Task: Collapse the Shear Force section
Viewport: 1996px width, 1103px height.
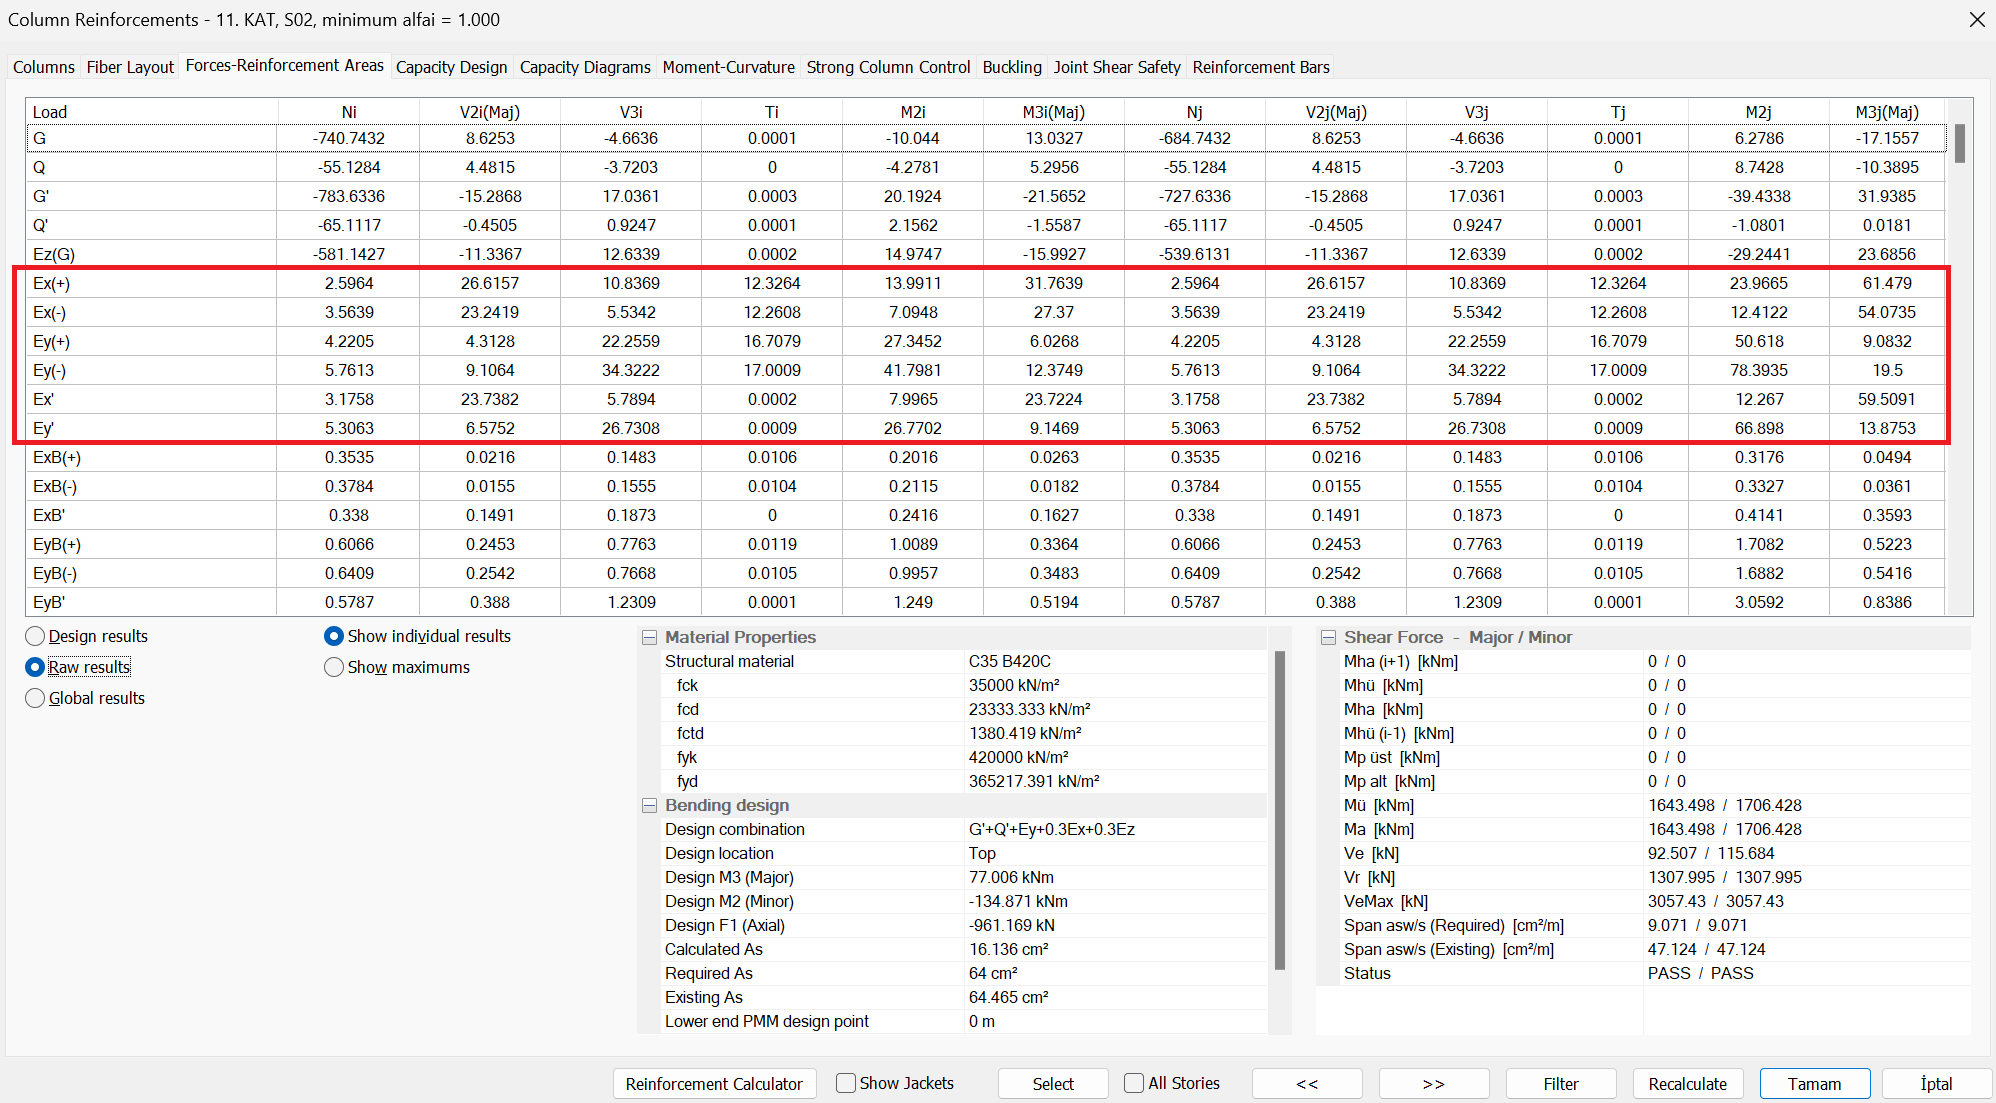Action: [1328, 638]
